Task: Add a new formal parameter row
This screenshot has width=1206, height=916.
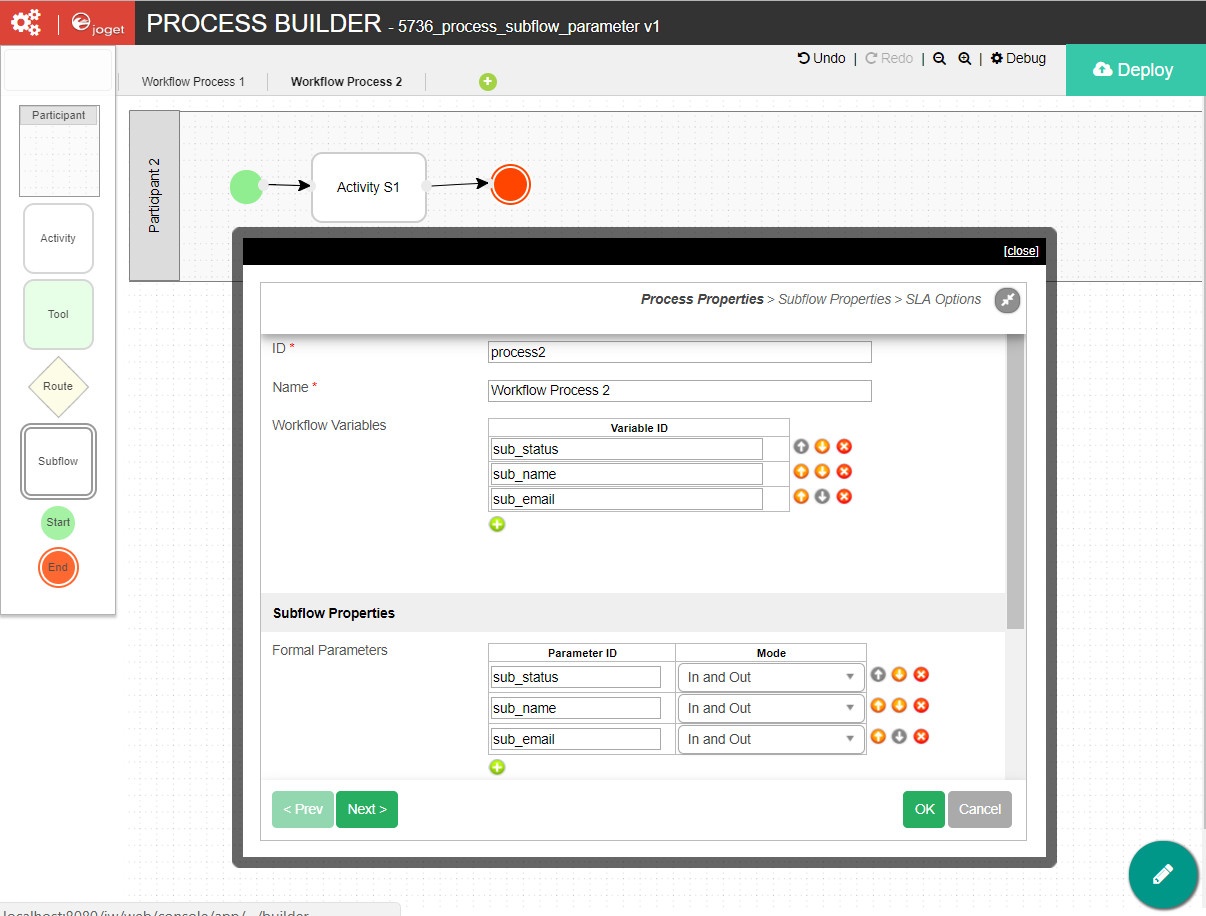Action: (x=497, y=767)
